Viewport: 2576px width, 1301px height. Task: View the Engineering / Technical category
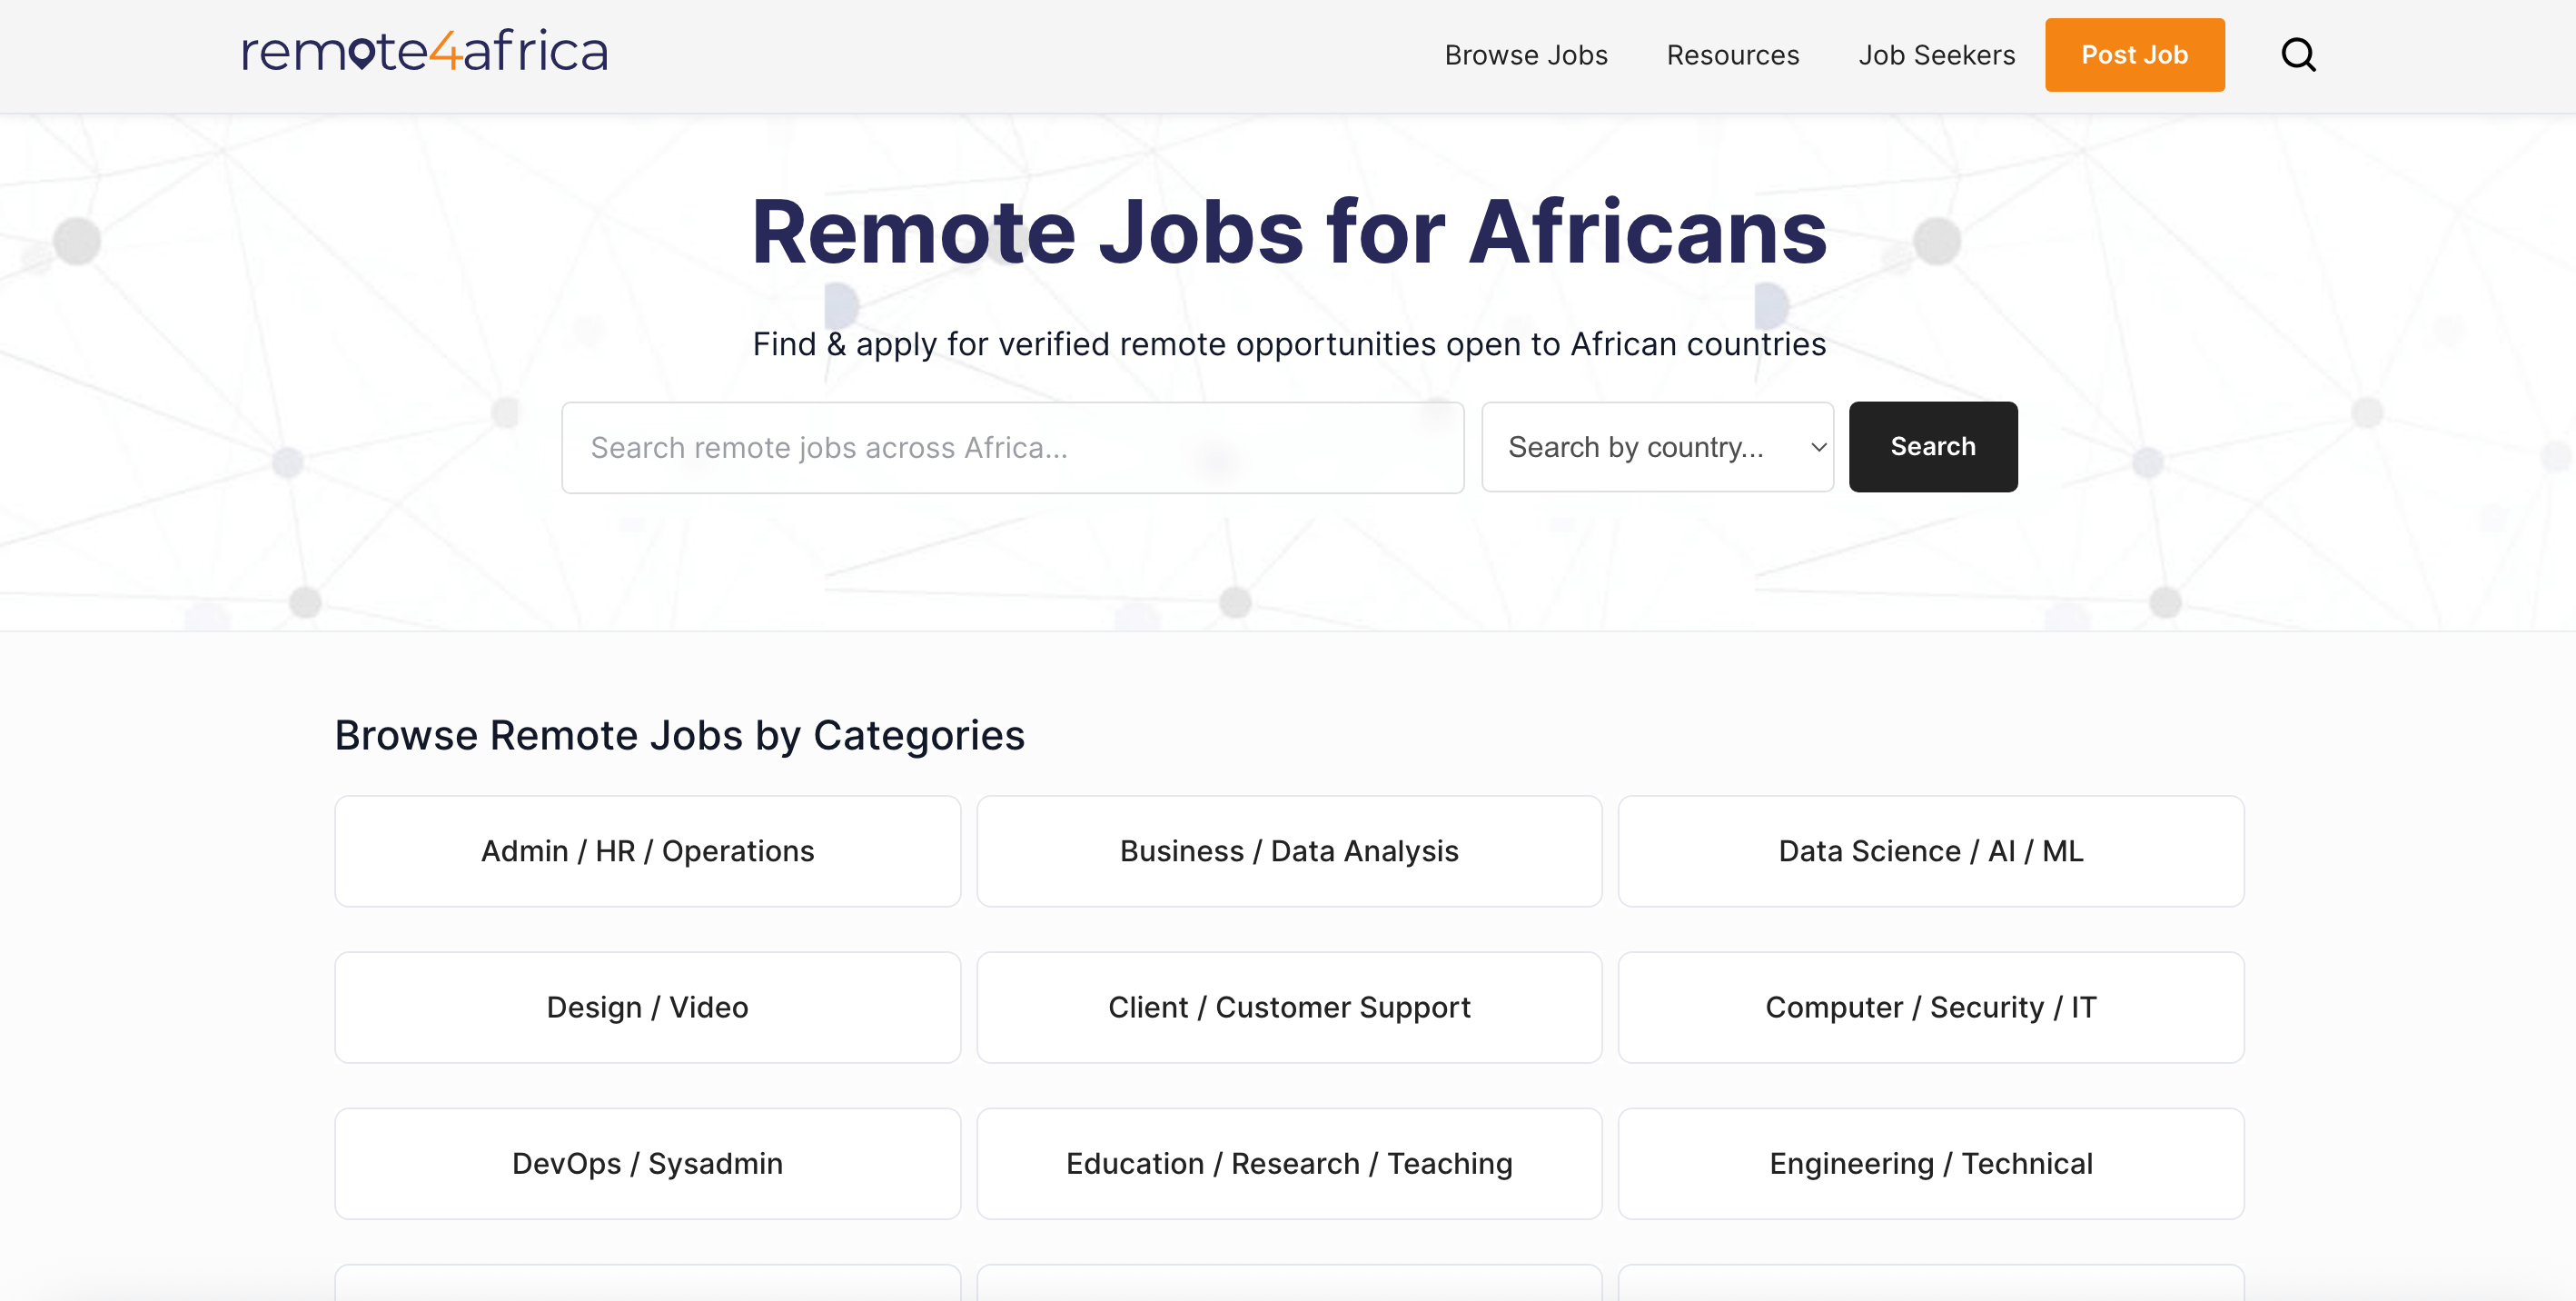1931,1163
